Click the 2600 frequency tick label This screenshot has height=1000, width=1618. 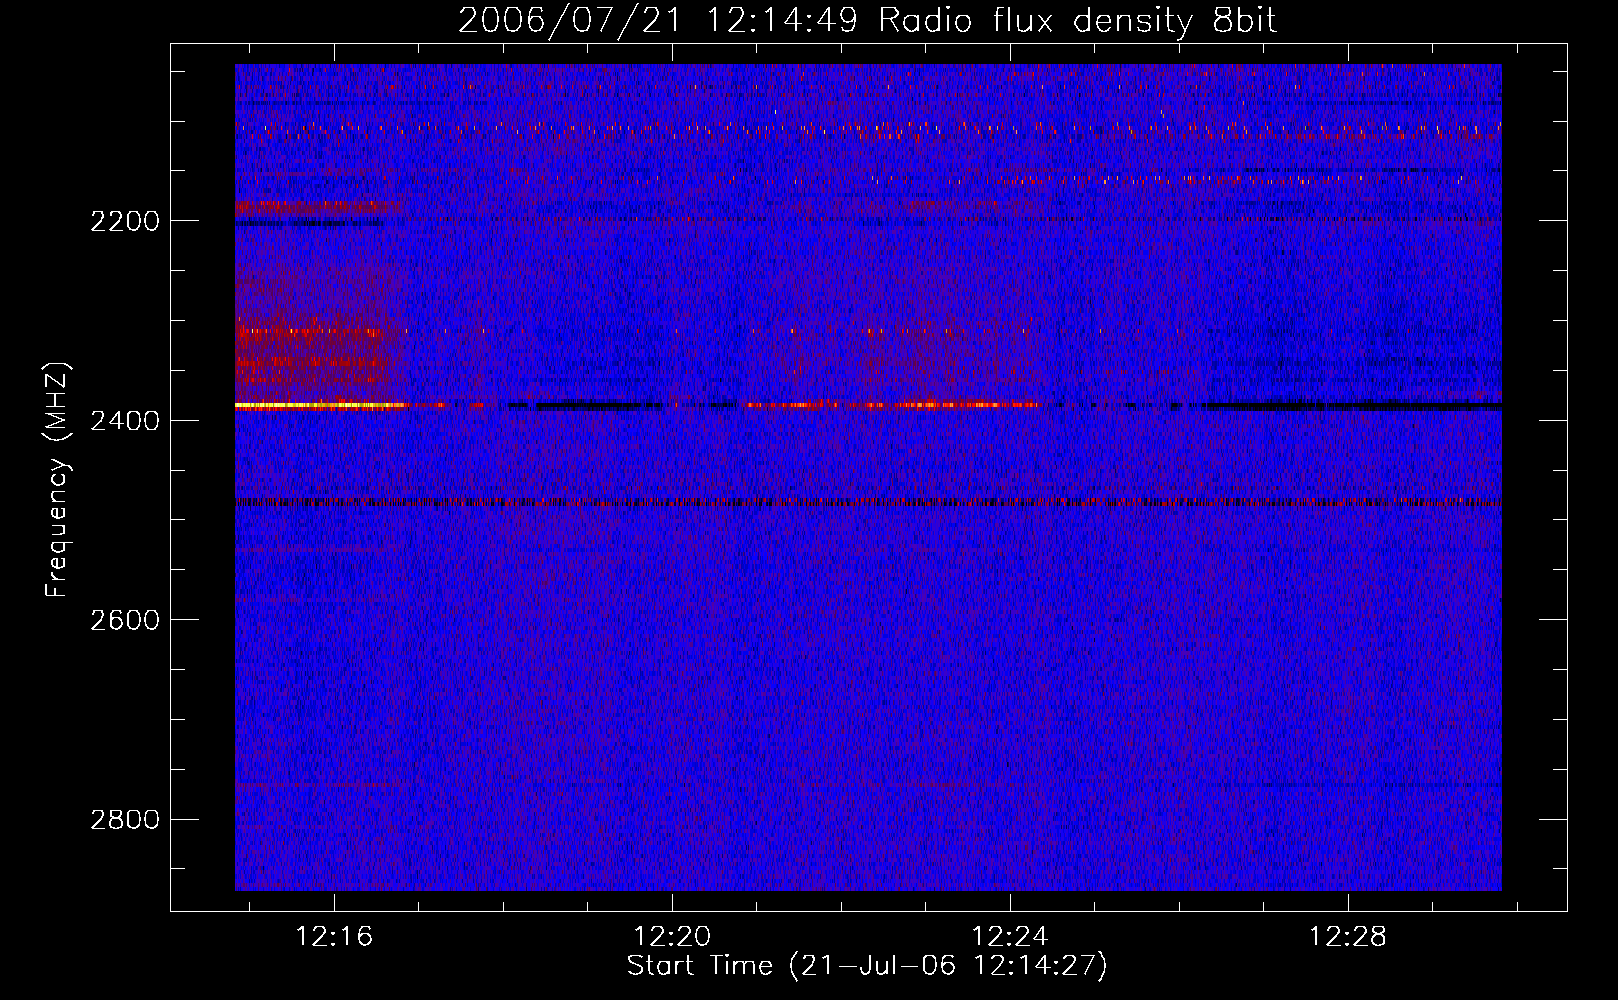pos(125,620)
